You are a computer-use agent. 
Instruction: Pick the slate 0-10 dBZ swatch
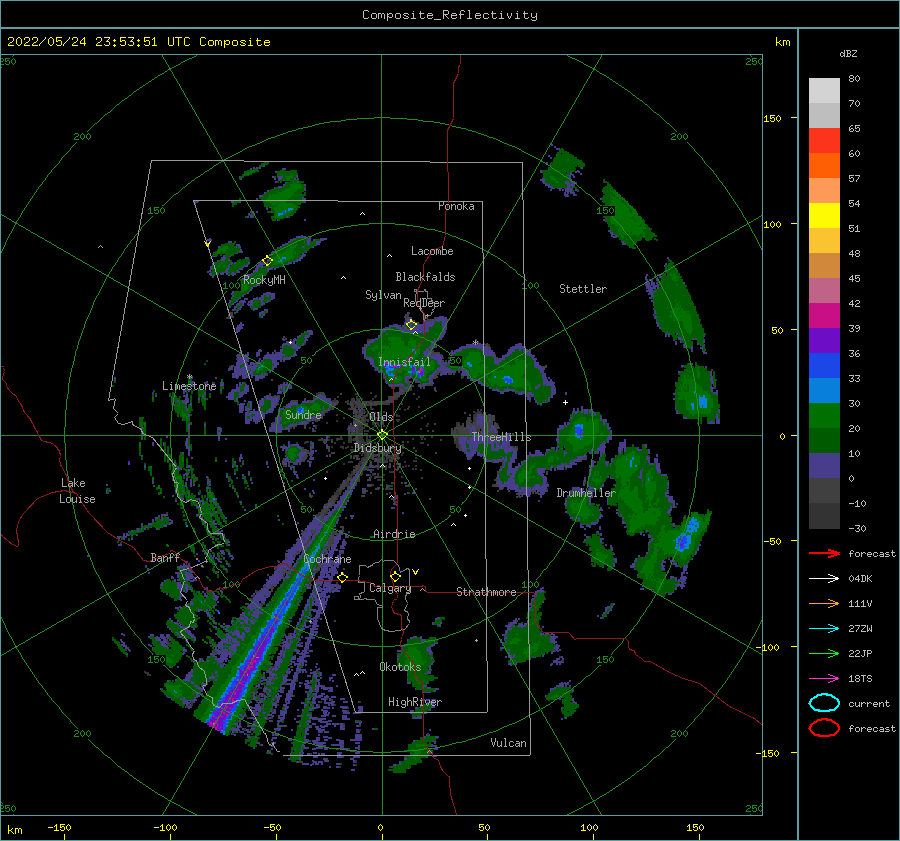824,465
